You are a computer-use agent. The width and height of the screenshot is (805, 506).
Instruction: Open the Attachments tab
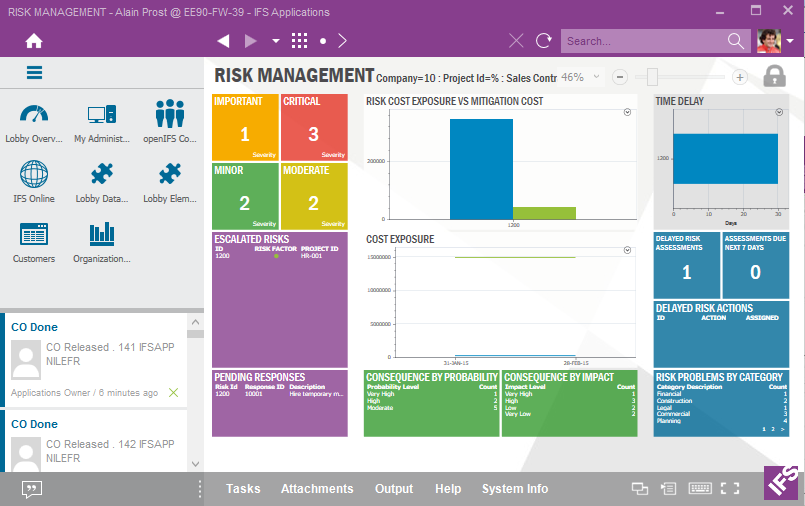click(317, 489)
